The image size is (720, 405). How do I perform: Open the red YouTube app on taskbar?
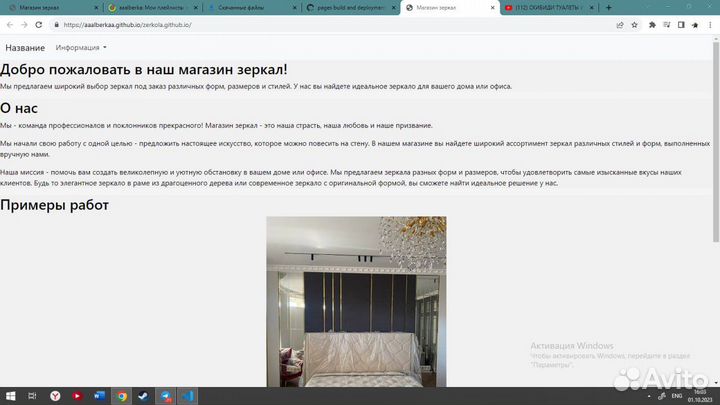pyautogui.click(x=77, y=396)
